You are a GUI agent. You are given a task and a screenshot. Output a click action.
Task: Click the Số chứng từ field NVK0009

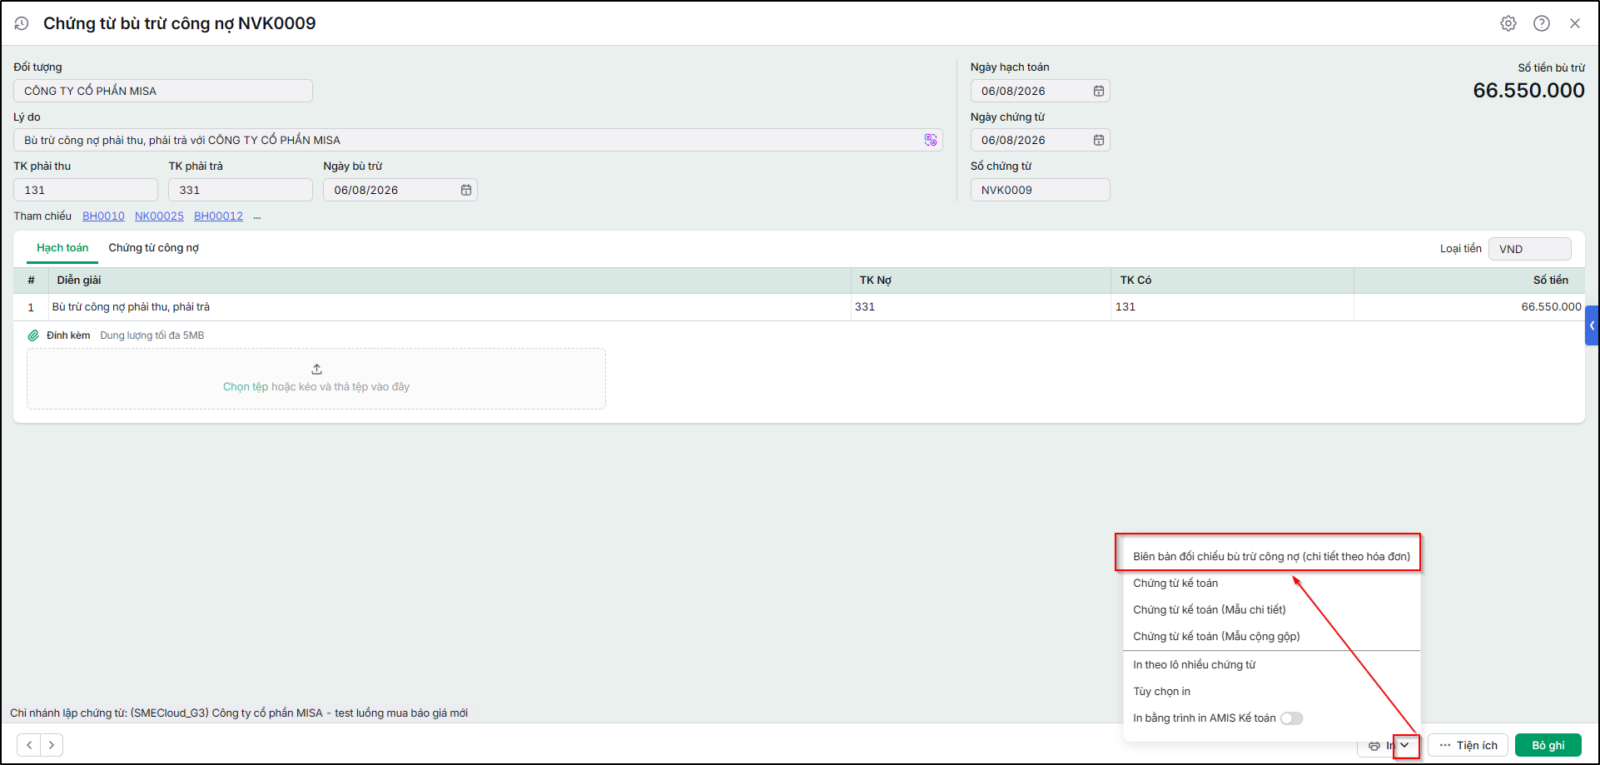click(1040, 190)
